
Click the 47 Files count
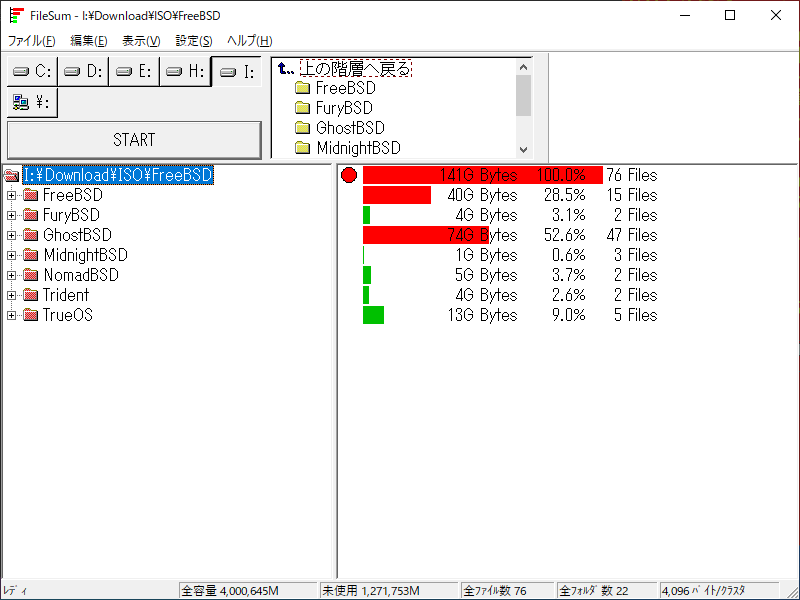point(632,235)
